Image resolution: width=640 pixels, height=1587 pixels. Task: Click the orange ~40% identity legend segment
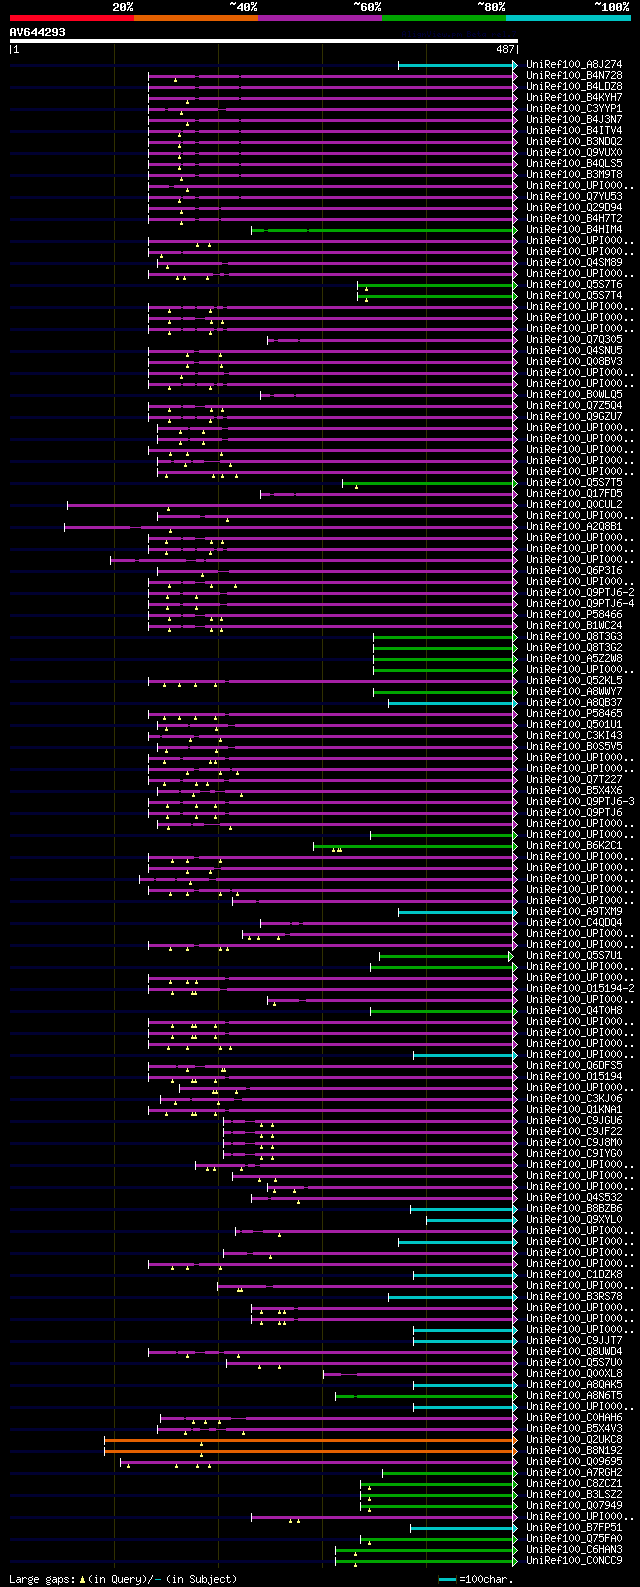coord(196,17)
